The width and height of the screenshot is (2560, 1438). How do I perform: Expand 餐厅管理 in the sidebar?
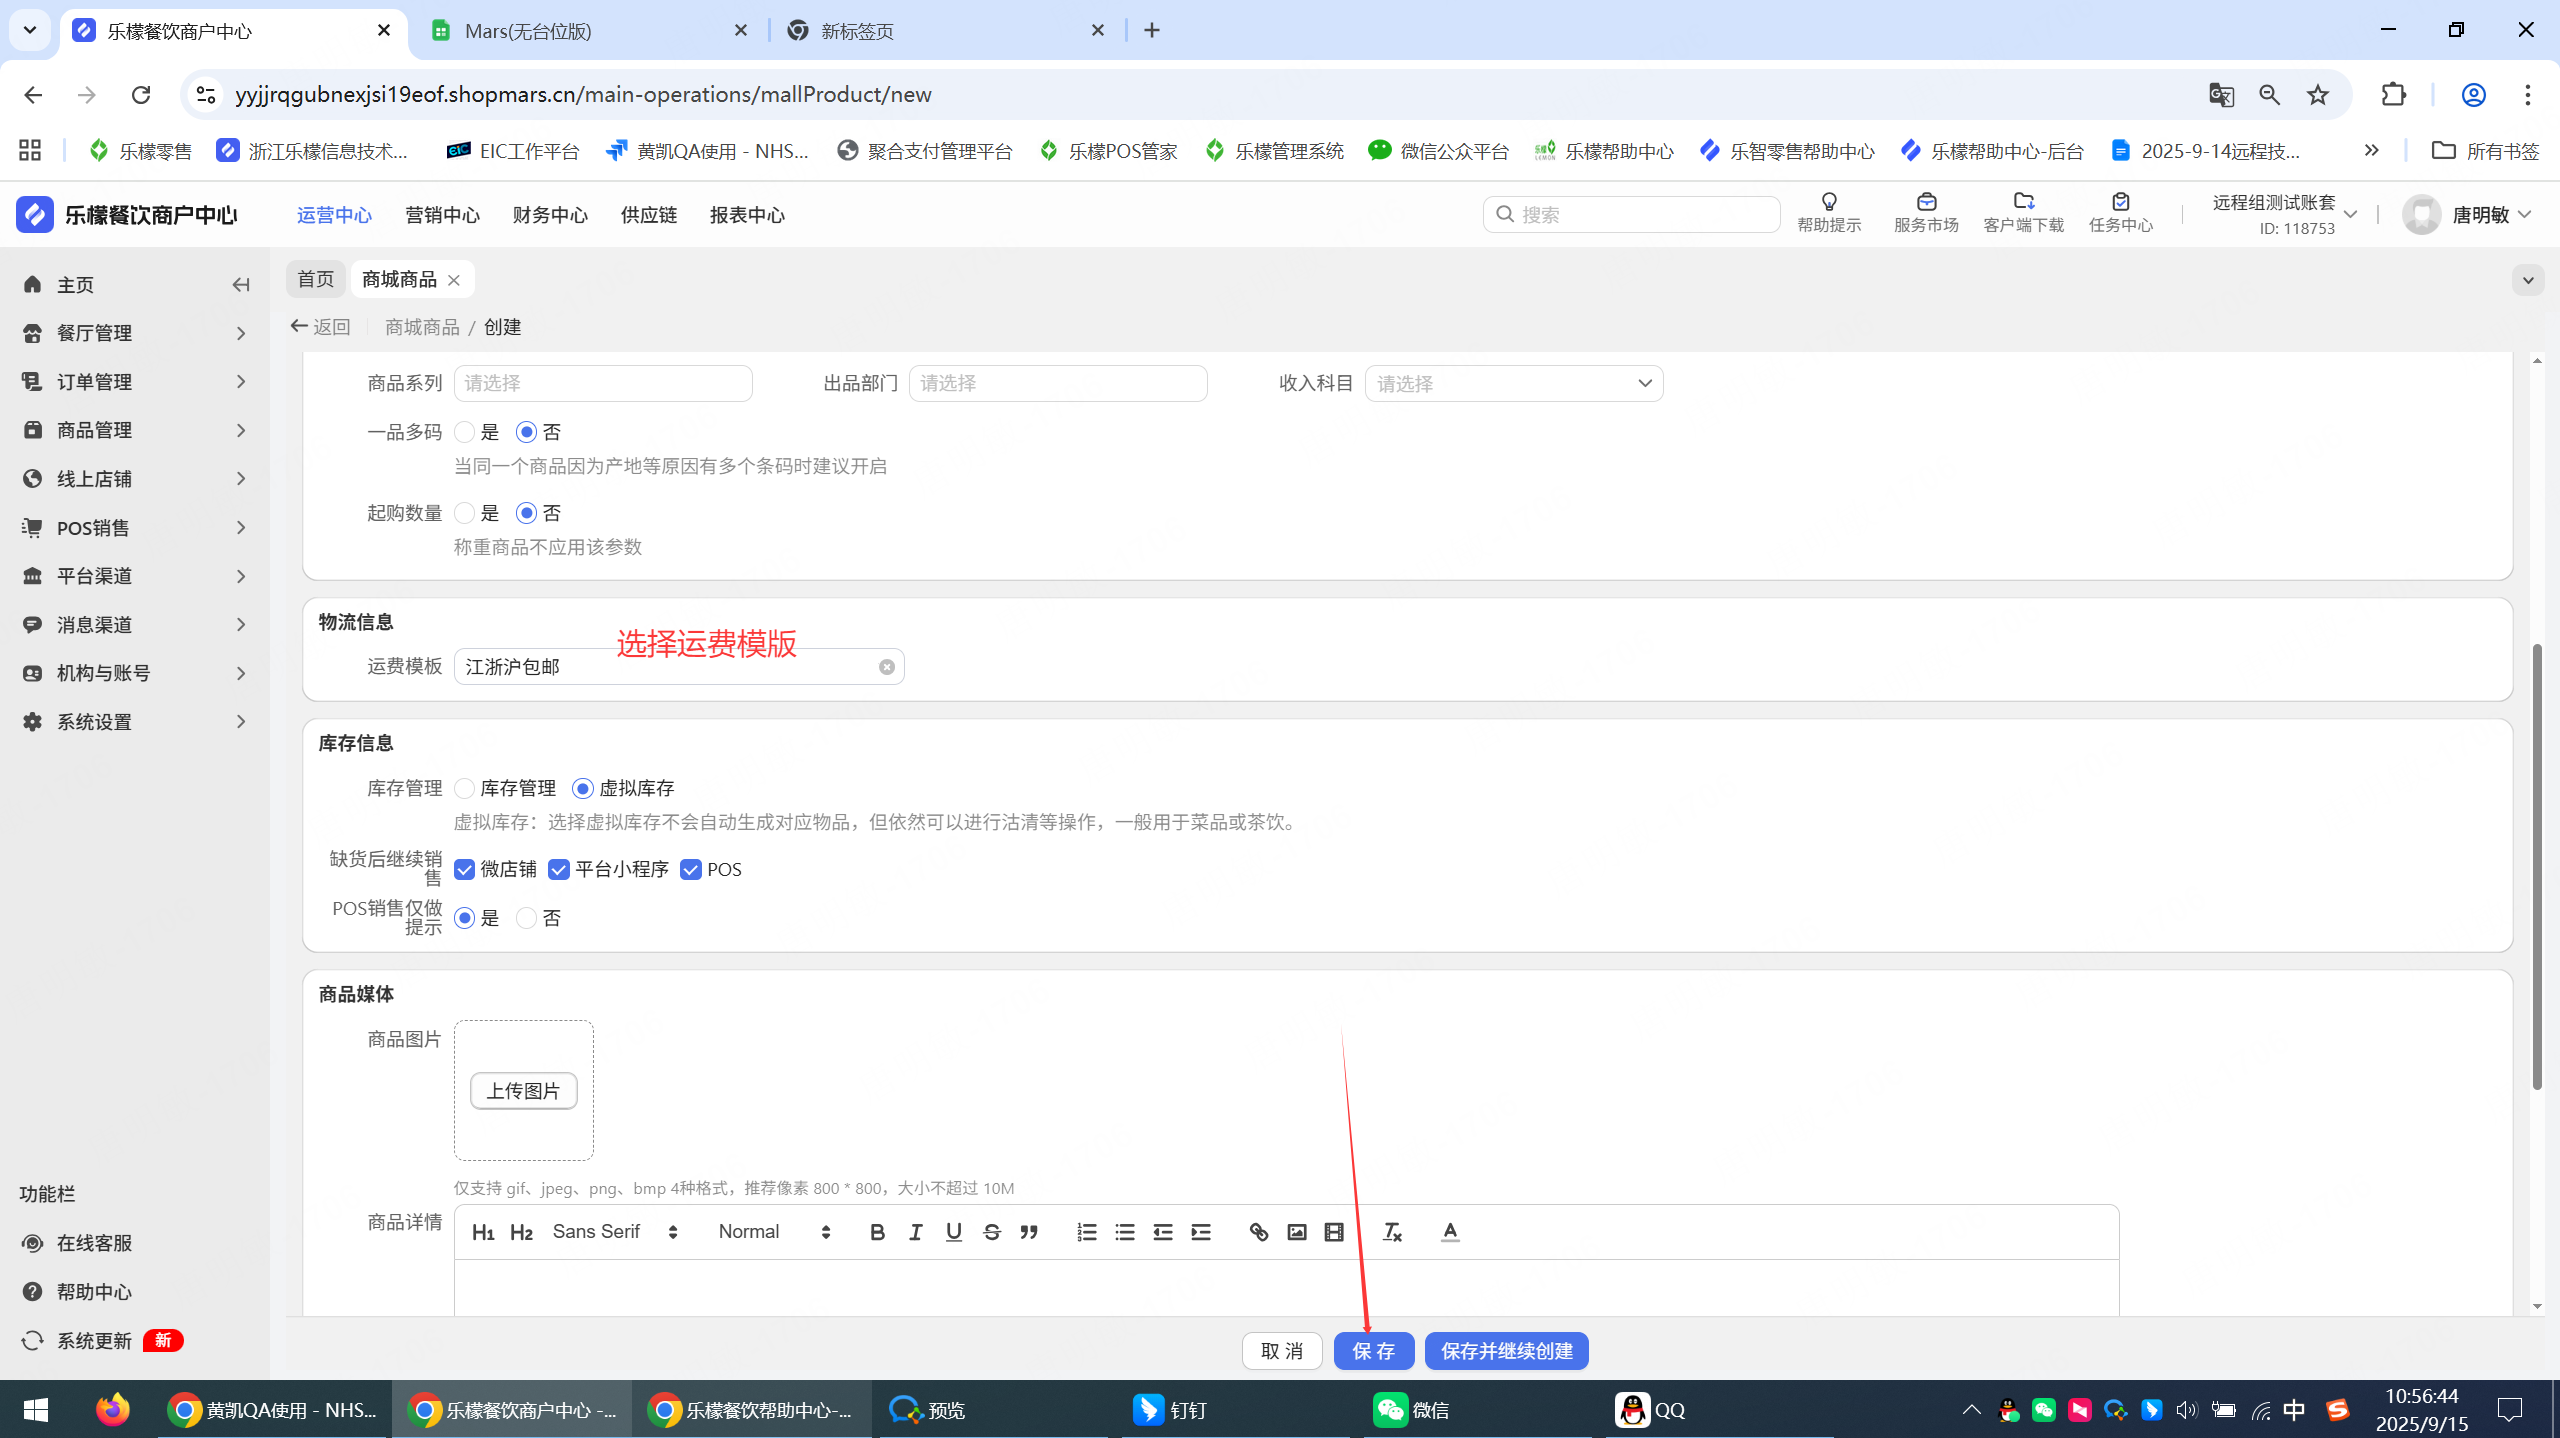[135, 333]
